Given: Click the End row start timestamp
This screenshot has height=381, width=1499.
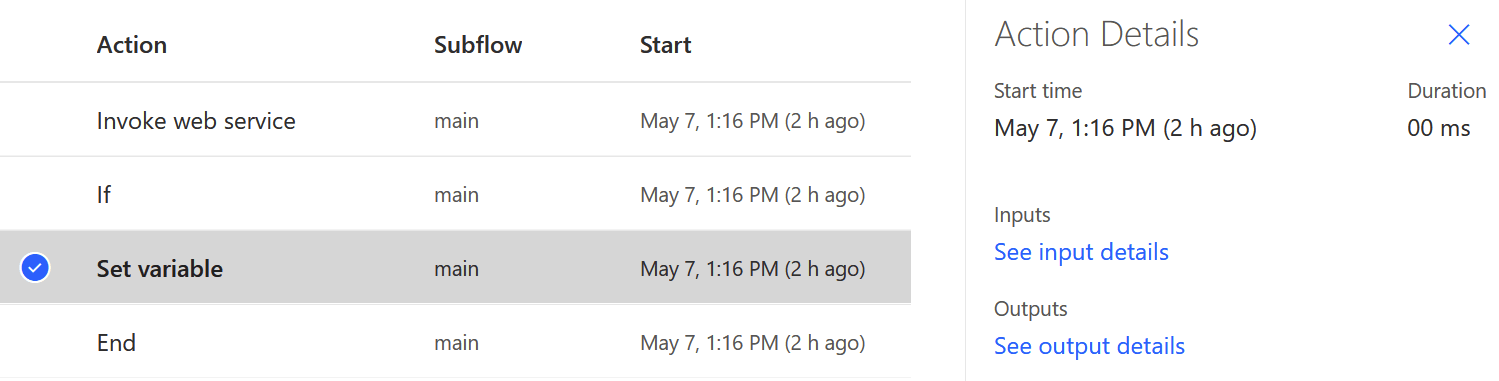Looking at the screenshot, I should tap(752, 343).
